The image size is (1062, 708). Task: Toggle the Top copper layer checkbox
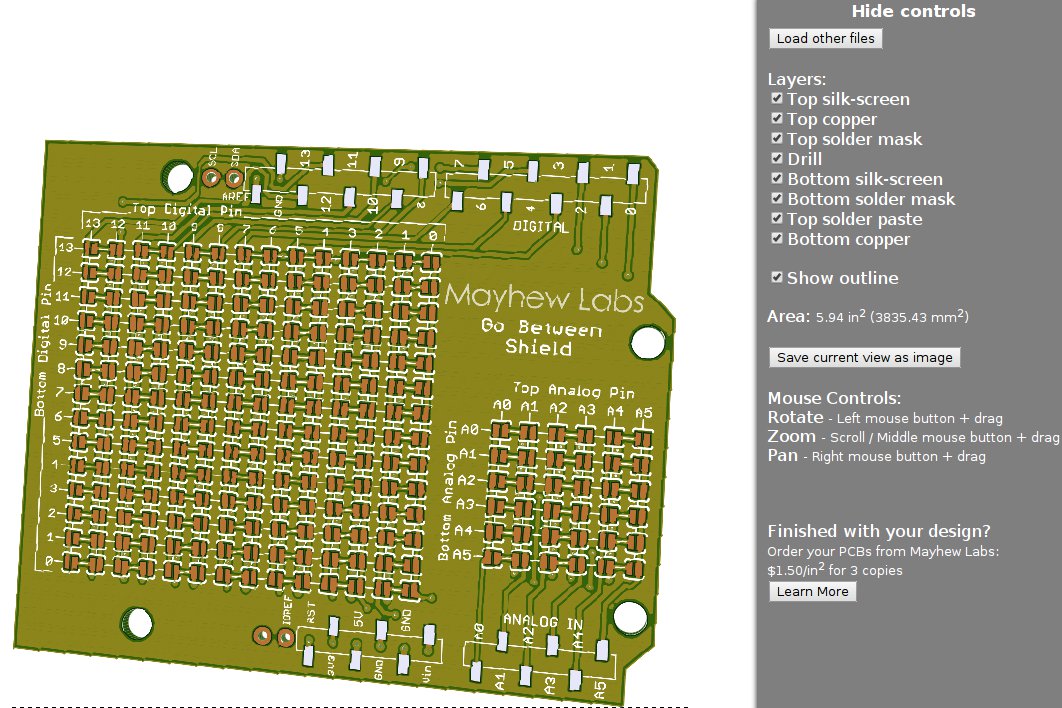[x=777, y=119]
